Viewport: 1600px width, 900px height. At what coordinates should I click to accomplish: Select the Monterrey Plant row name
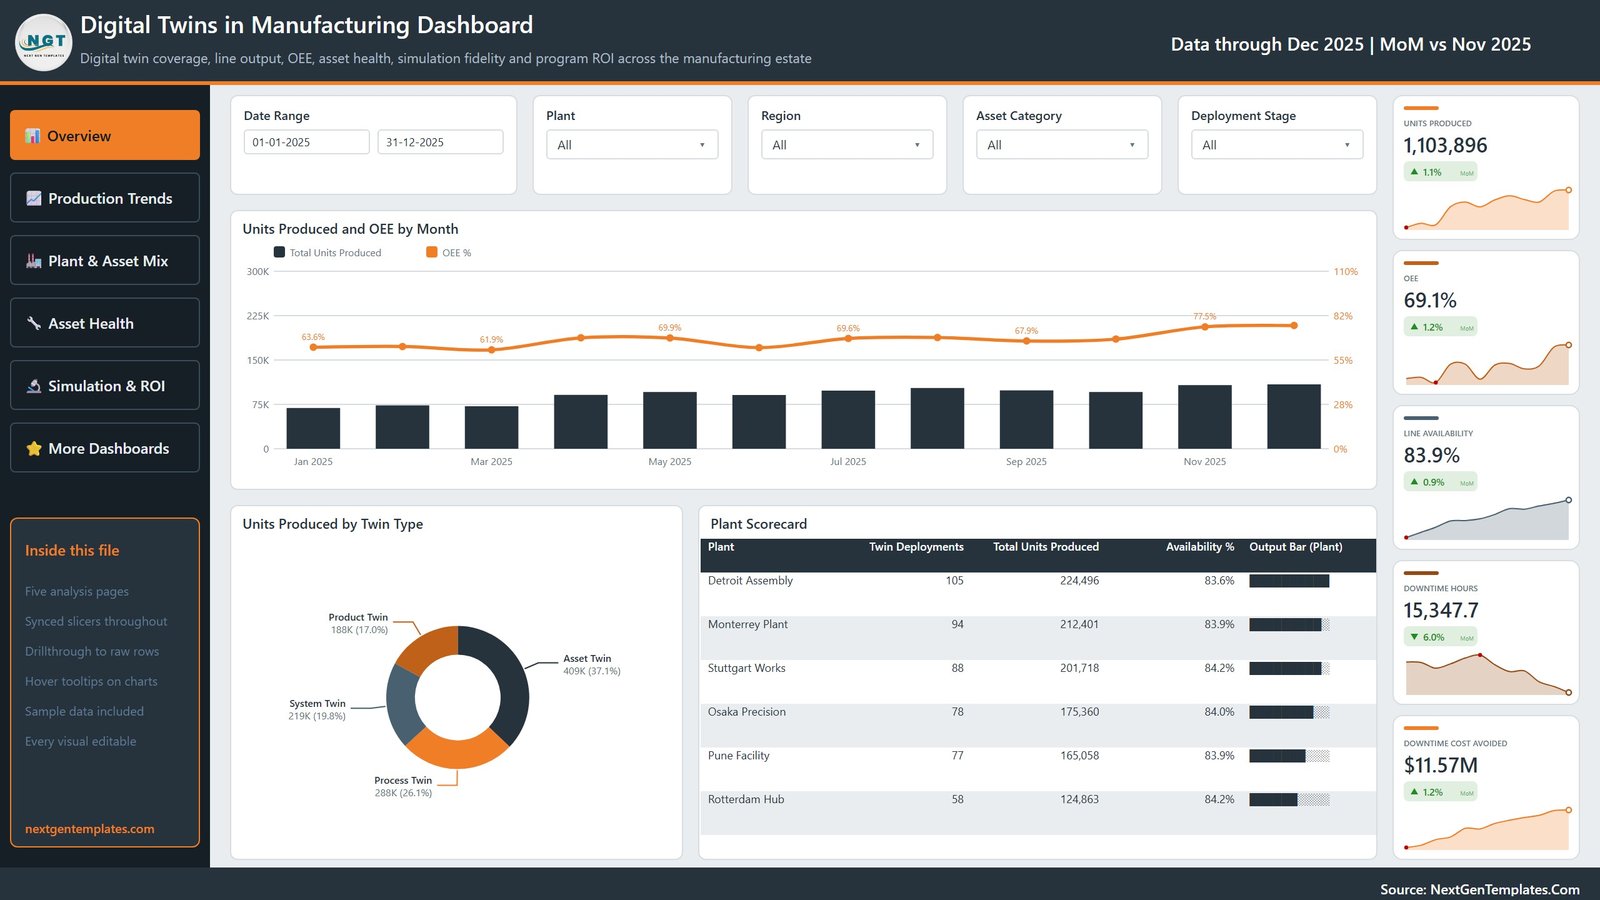748,625
